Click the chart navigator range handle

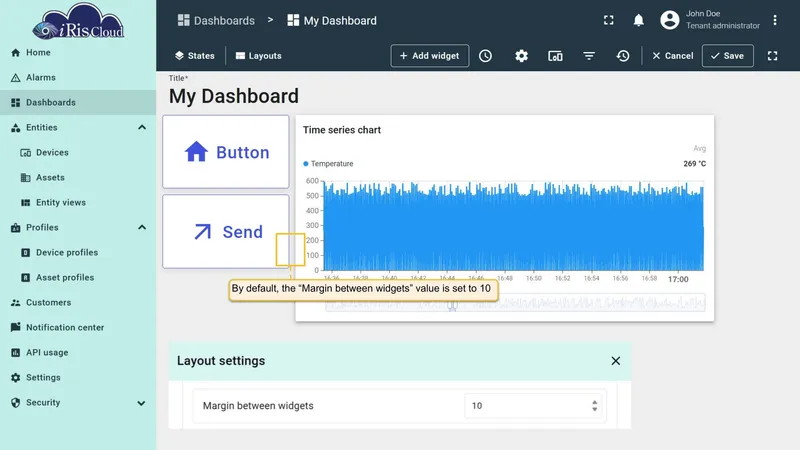(452, 306)
